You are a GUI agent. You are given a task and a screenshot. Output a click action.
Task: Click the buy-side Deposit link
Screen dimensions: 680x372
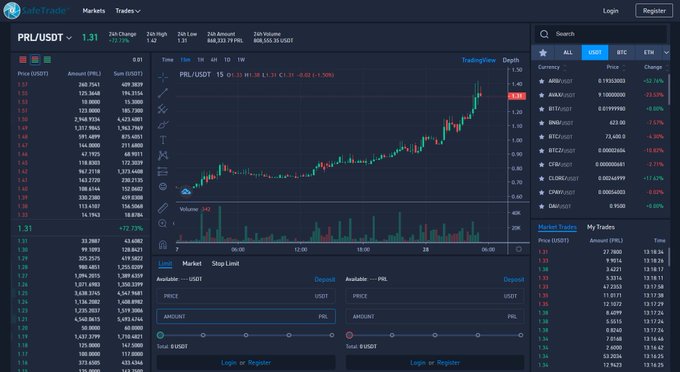coord(325,280)
